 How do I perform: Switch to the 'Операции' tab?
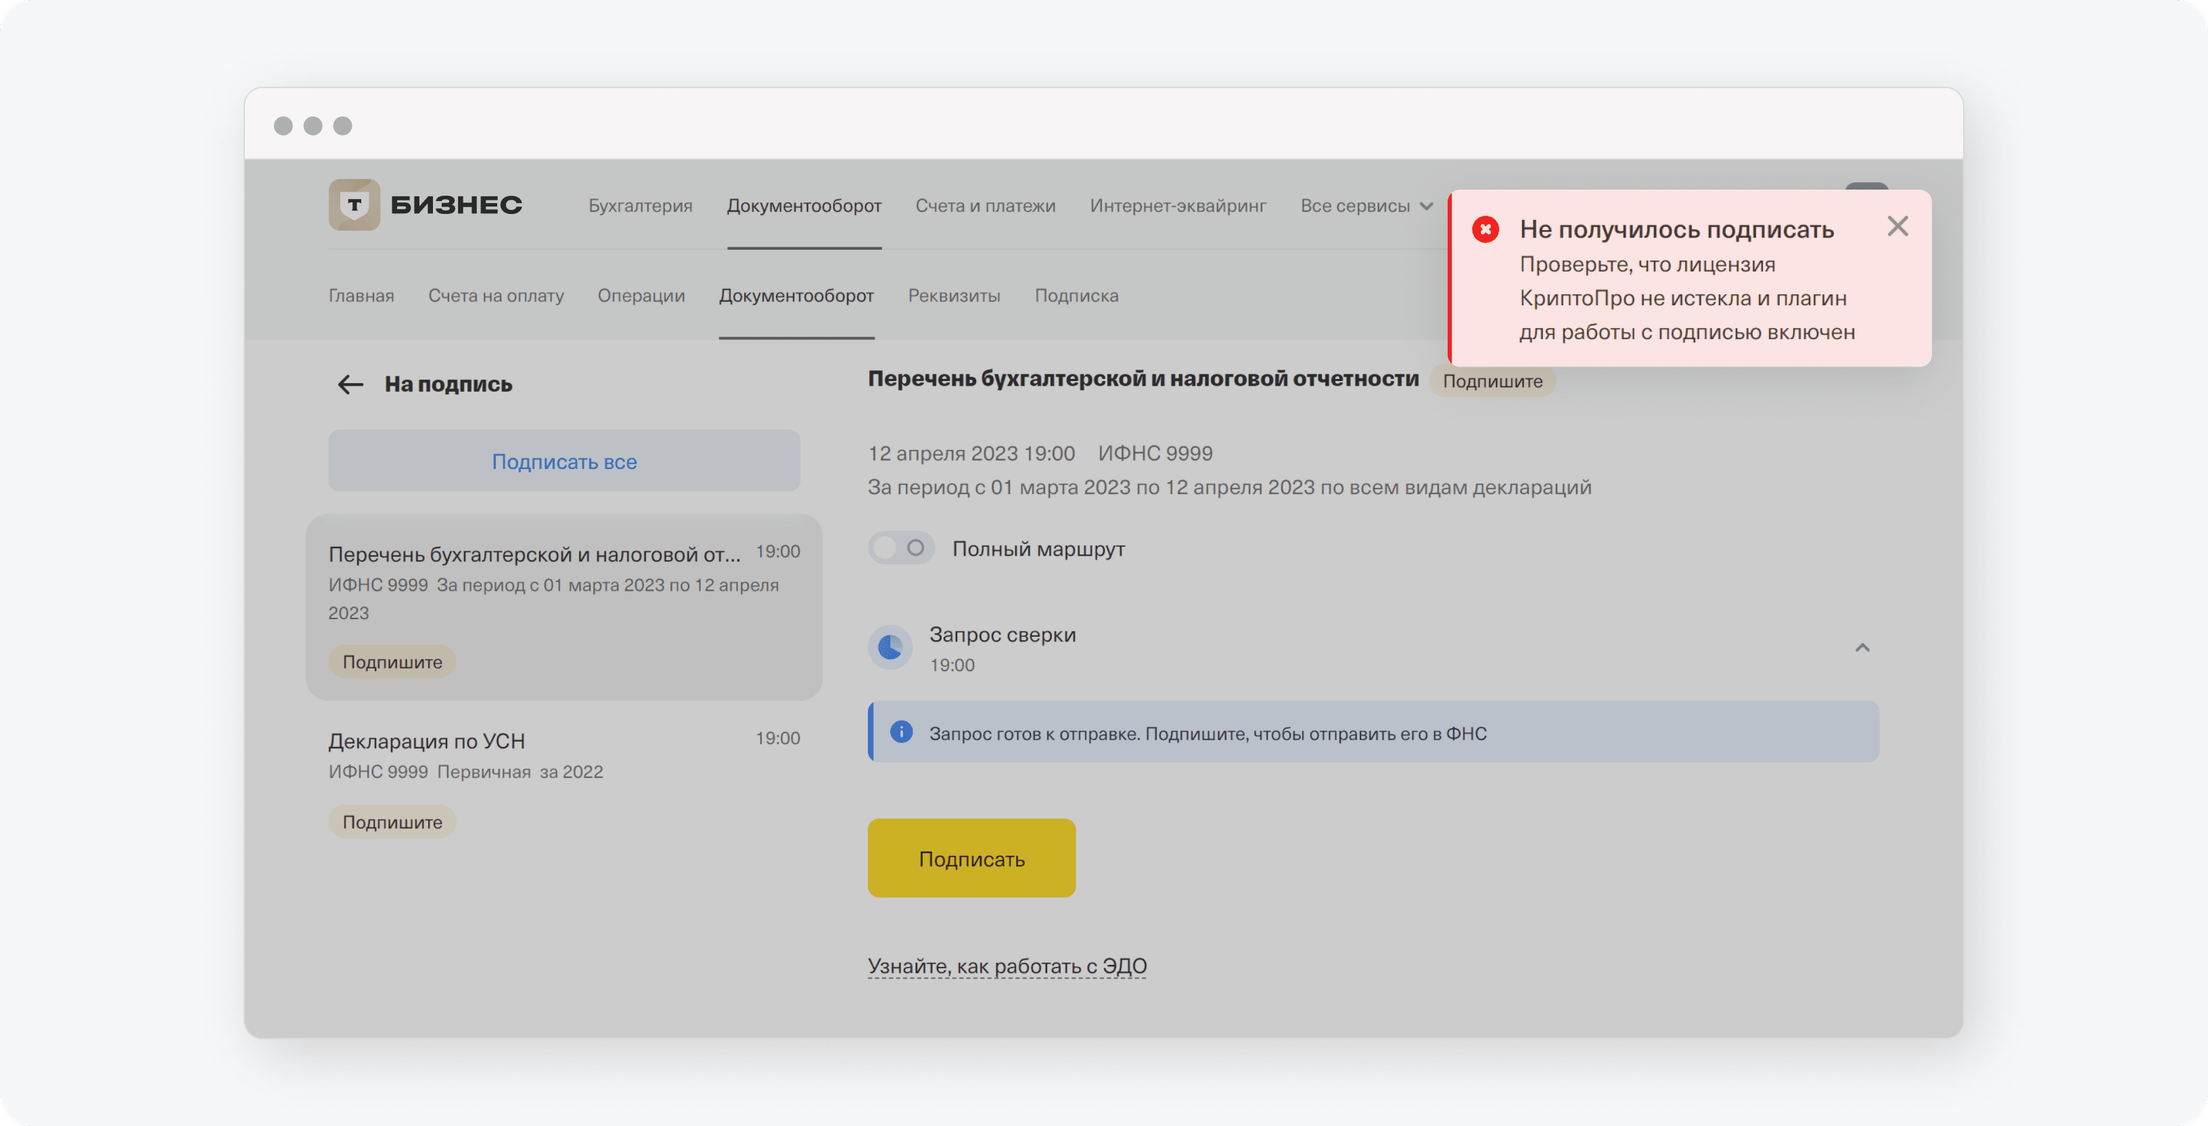(641, 295)
